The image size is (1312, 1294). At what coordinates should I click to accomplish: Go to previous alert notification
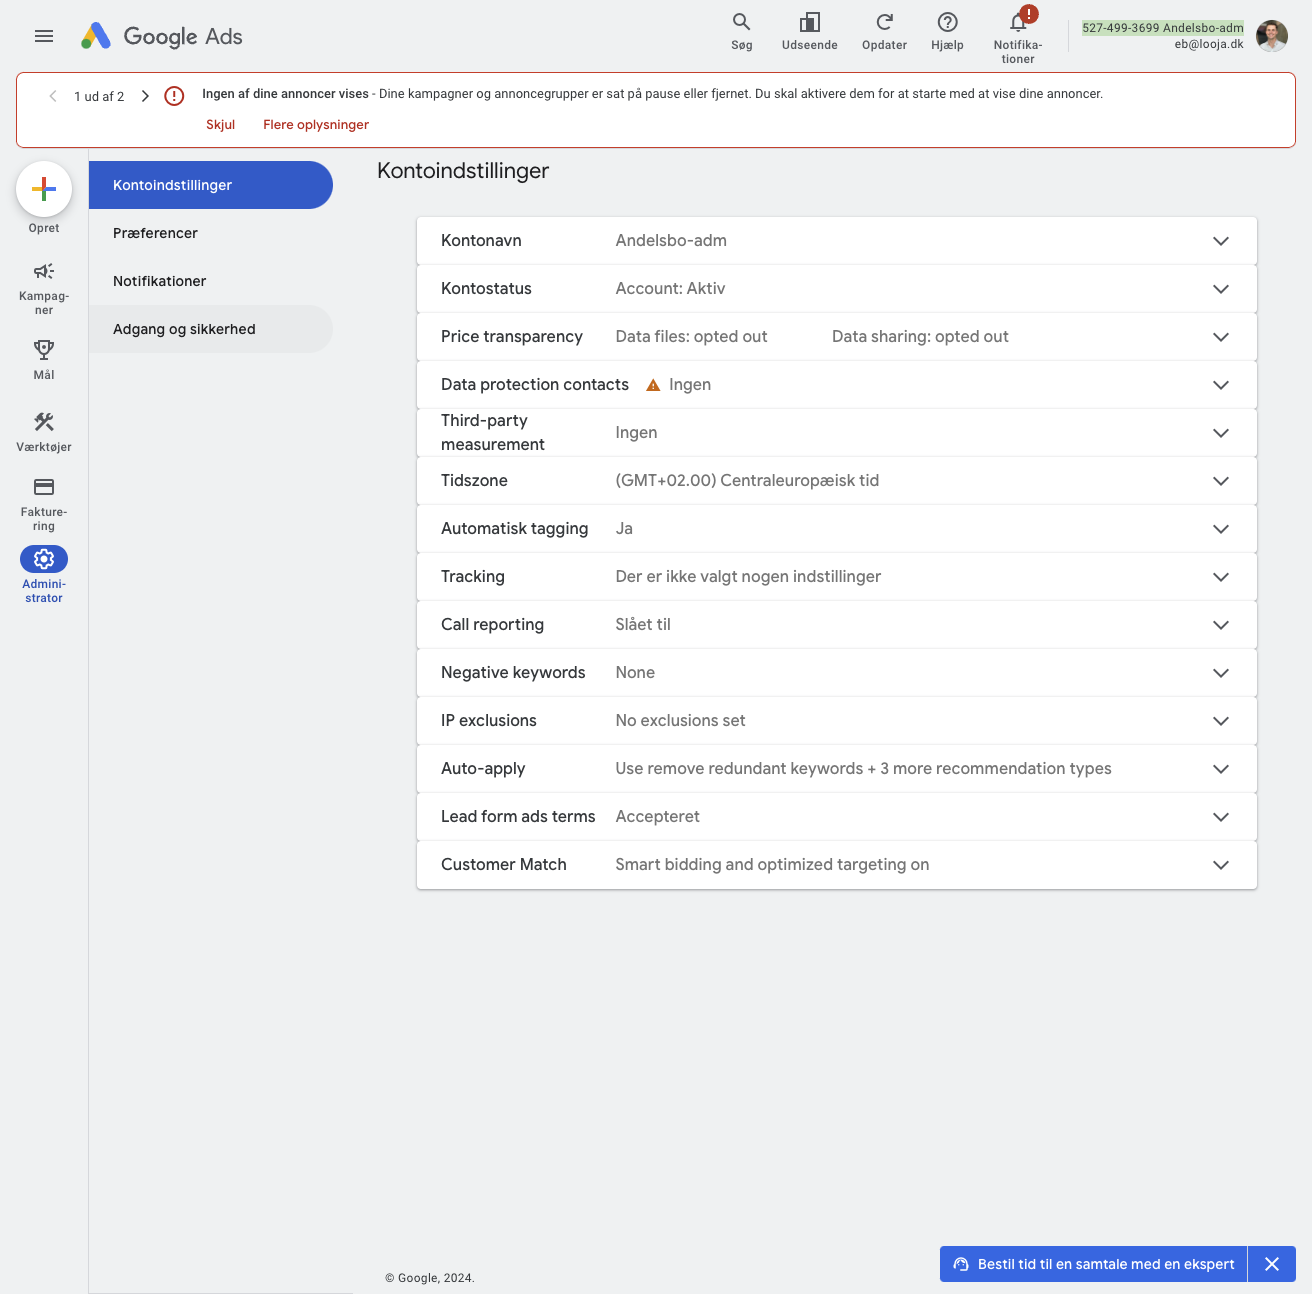click(x=53, y=96)
